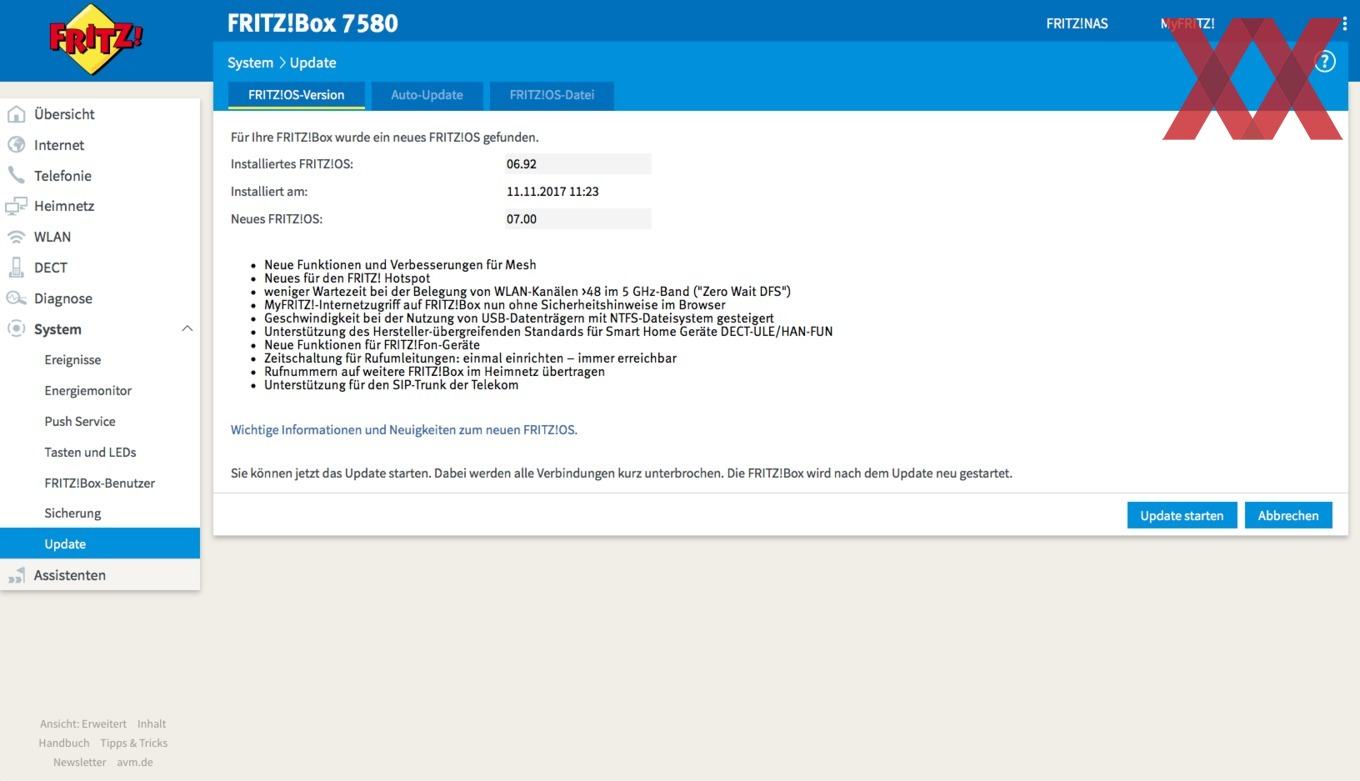Click the FRITZ!Box 7580 title
This screenshot has height=781, width=1360.
click(x=312, y=23)
